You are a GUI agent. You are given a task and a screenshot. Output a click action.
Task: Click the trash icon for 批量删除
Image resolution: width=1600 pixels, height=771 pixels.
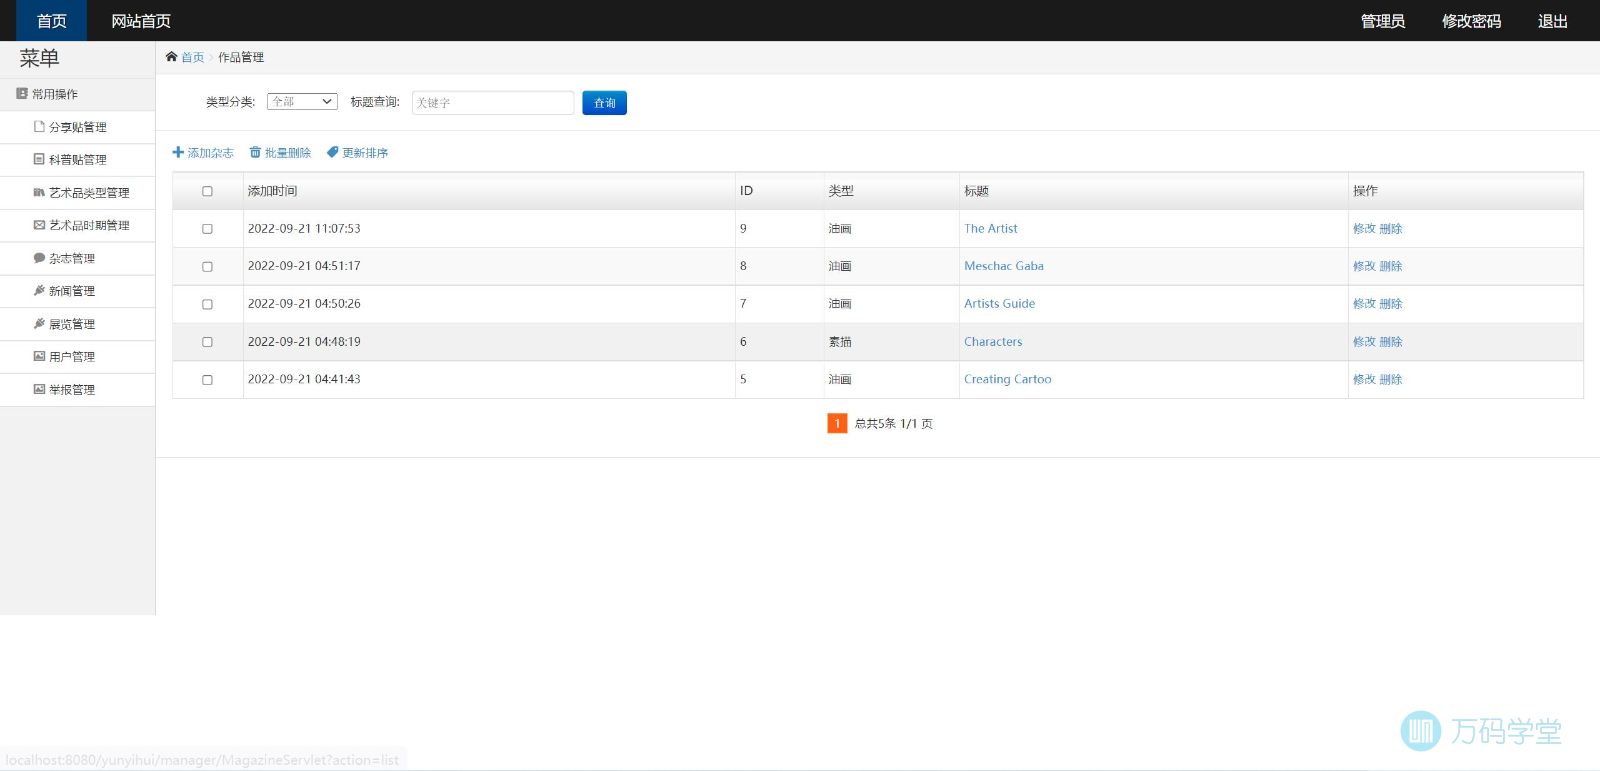coord(255,153)
